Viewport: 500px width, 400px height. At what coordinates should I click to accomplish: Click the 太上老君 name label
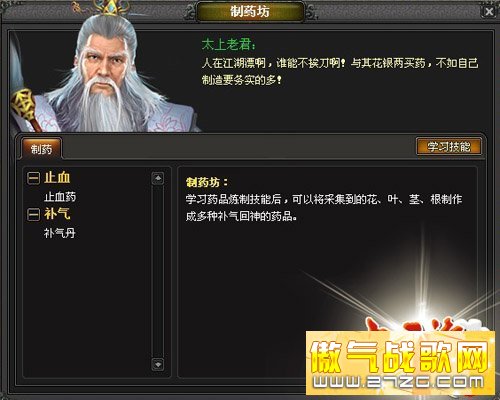coord(229,45)
